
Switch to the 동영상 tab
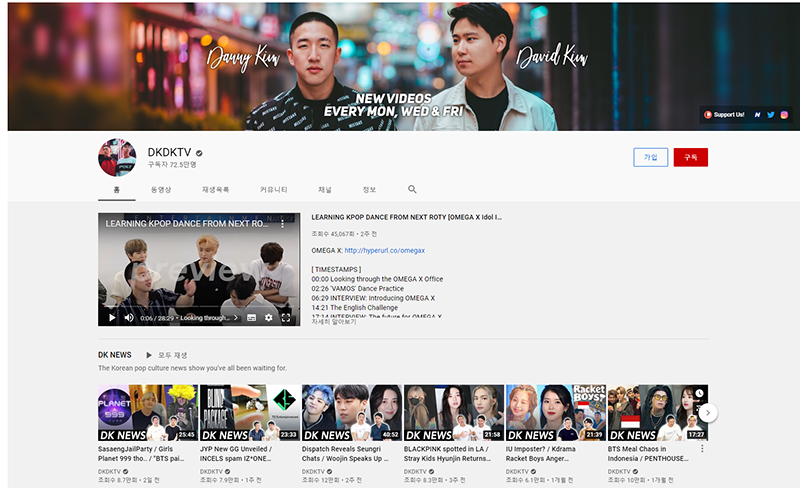(161, 190)
